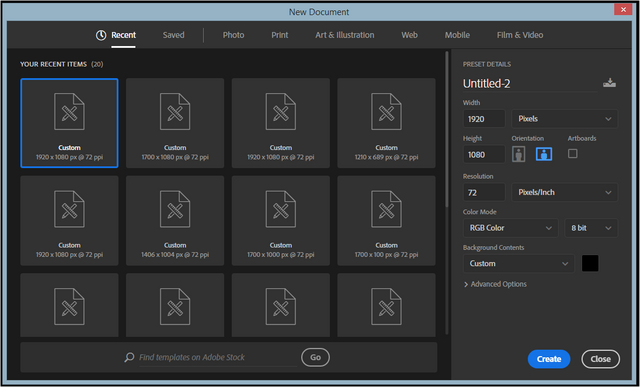Click the magnifier icon in Adobe Stock search
The height and width of the screenshot is (387, 640).
[129, 357]
